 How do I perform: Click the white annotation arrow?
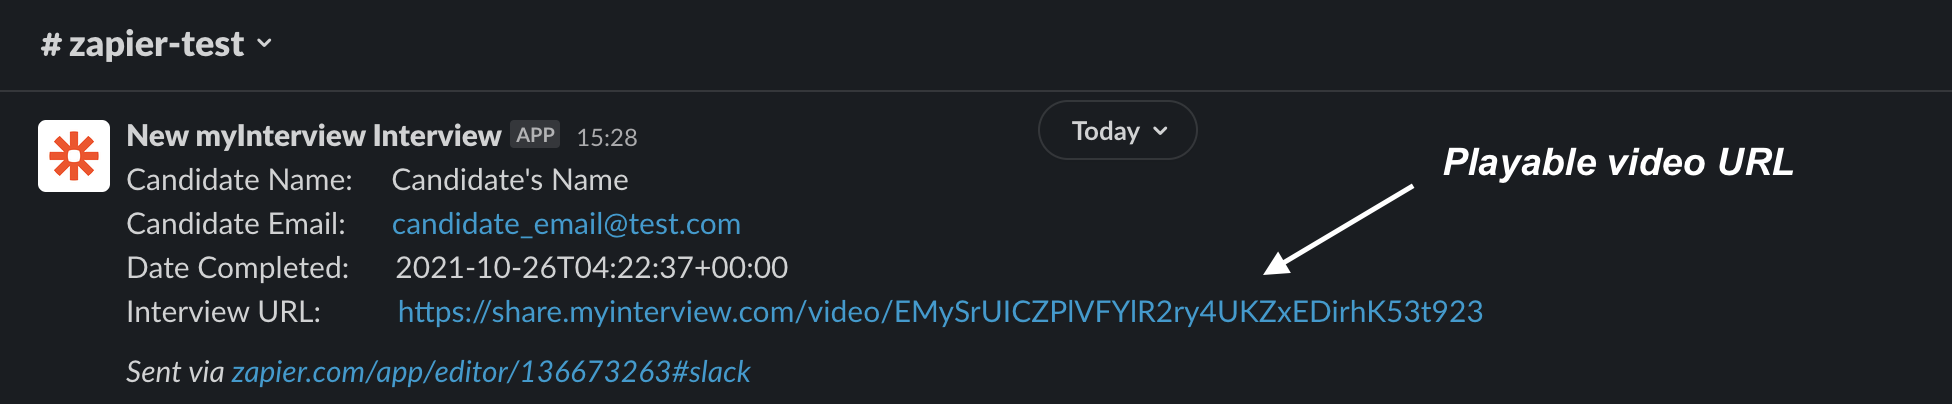[x=1338, y=229]
